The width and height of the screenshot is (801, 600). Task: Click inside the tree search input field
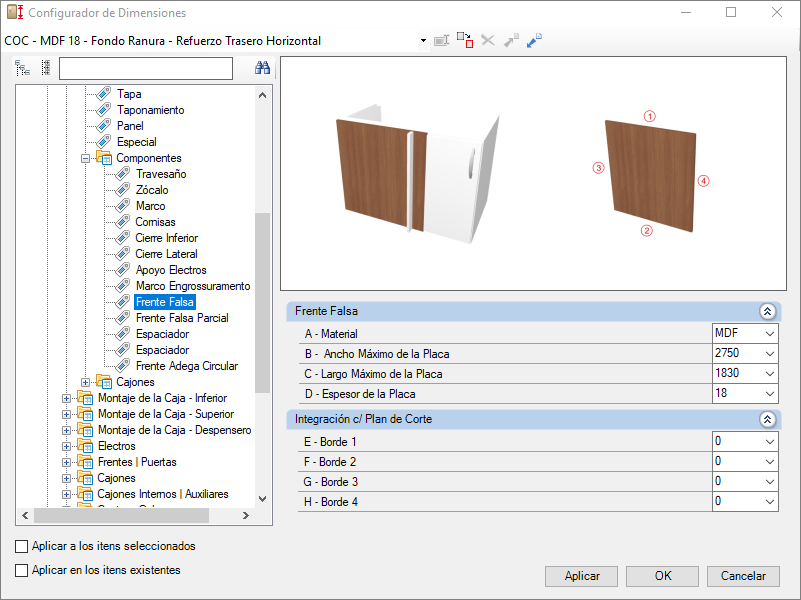coord(146,68)
